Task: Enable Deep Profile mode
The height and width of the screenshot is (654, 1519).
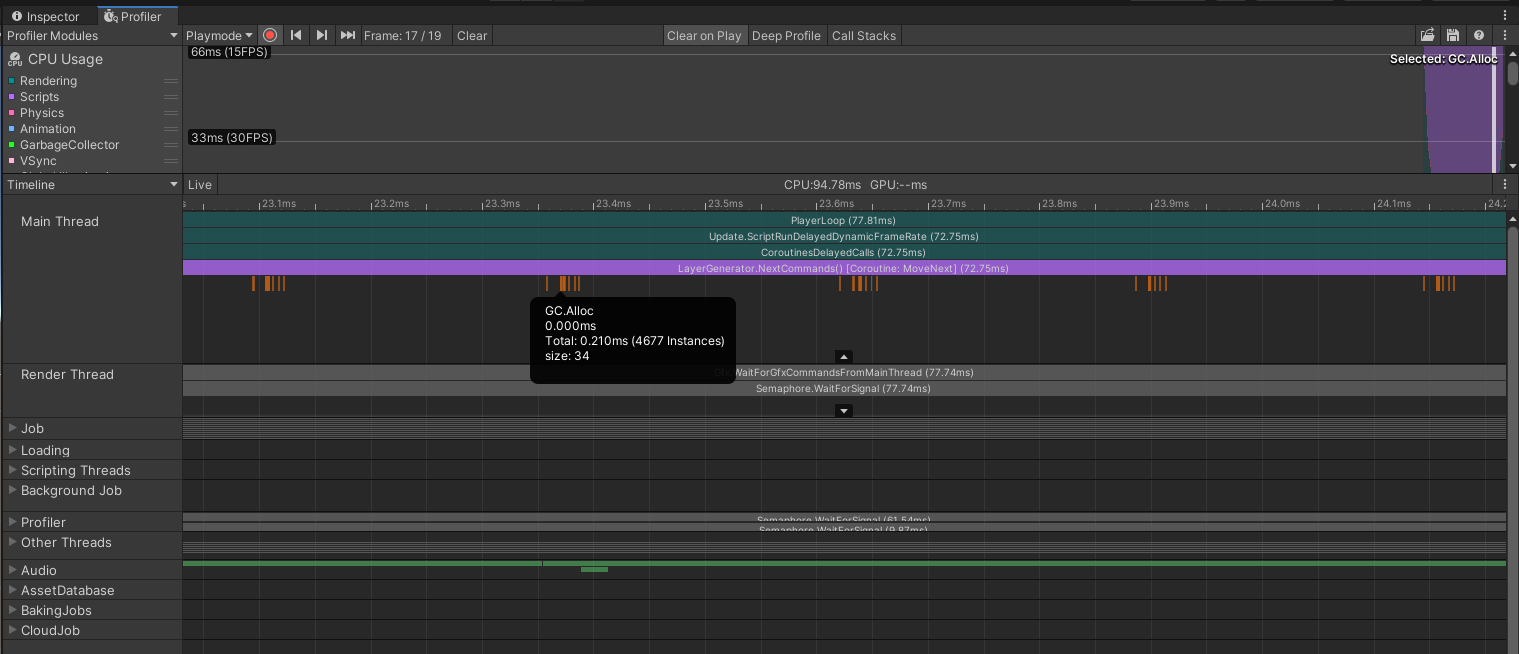Action: click(787, 35)
